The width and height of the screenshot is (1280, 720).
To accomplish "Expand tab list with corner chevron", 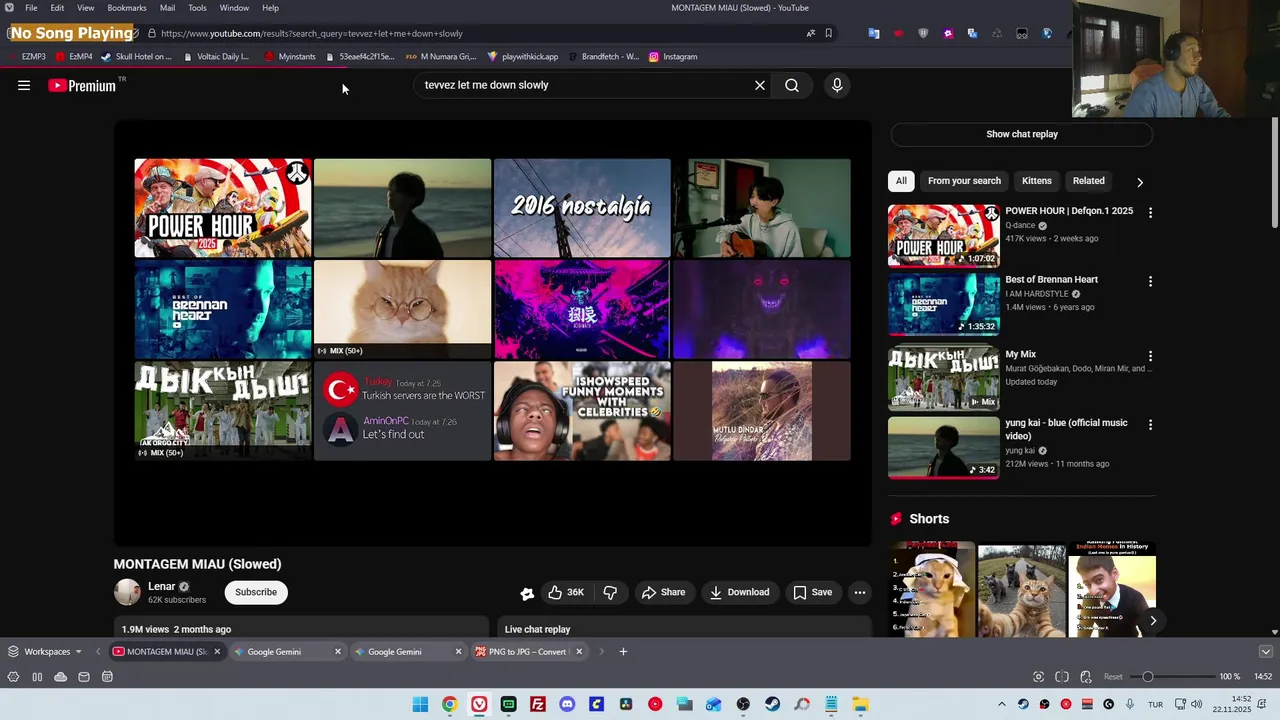I will pos(1265,652).
